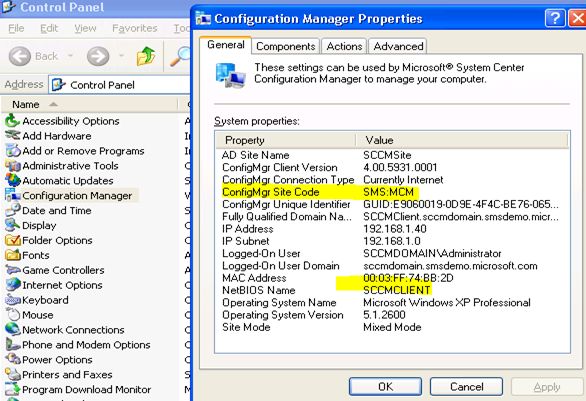Switch to the Advanced tab
This screenshot has width=586, height=401.
pyautogui.click(x=398, y=46)
